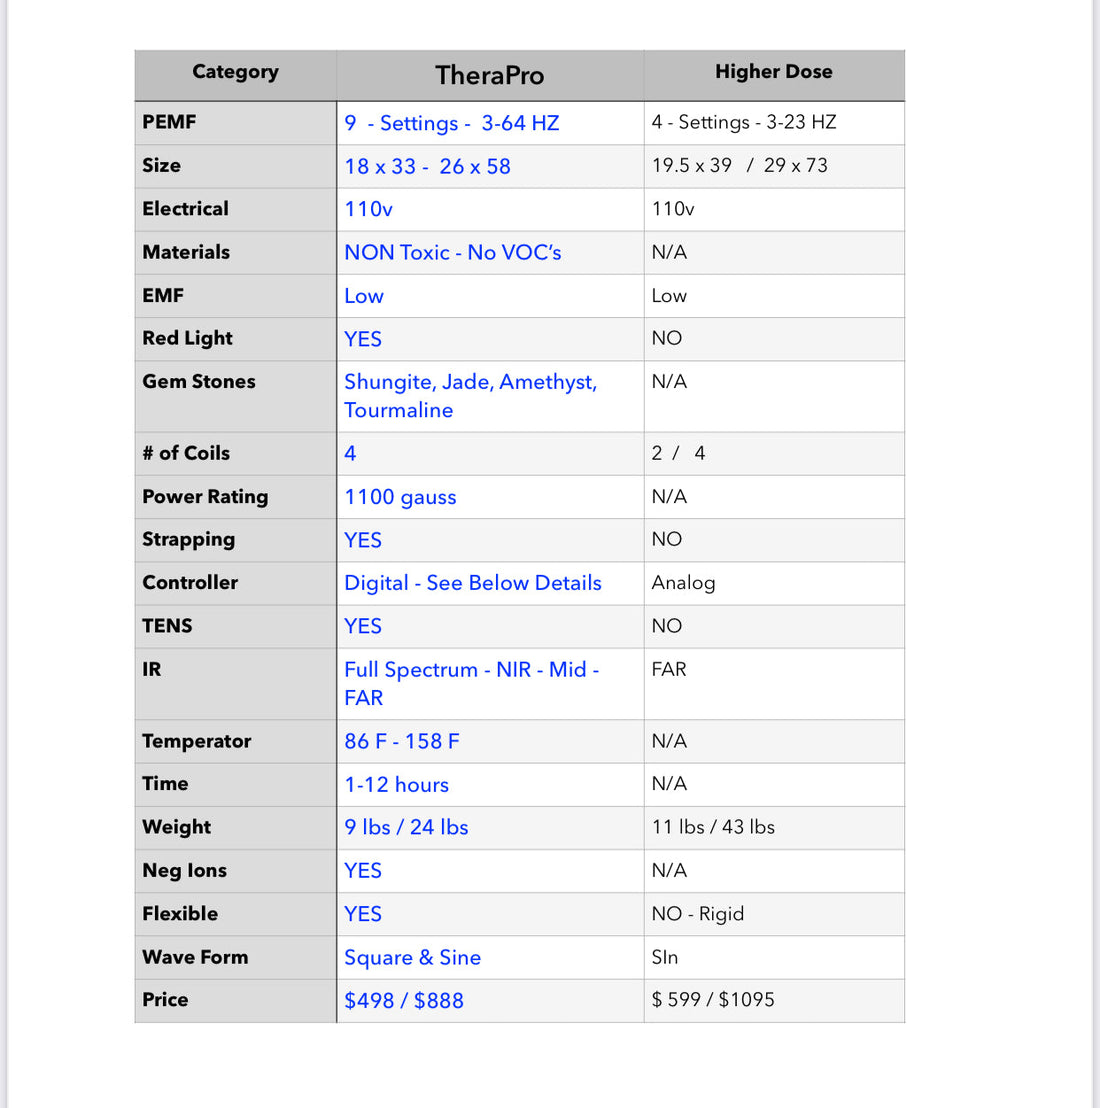Screen dimensions: 1100x1108
Task: Select the "Square & Sine" wave form link
Action: pyautogui.click(x=412, y=957)
